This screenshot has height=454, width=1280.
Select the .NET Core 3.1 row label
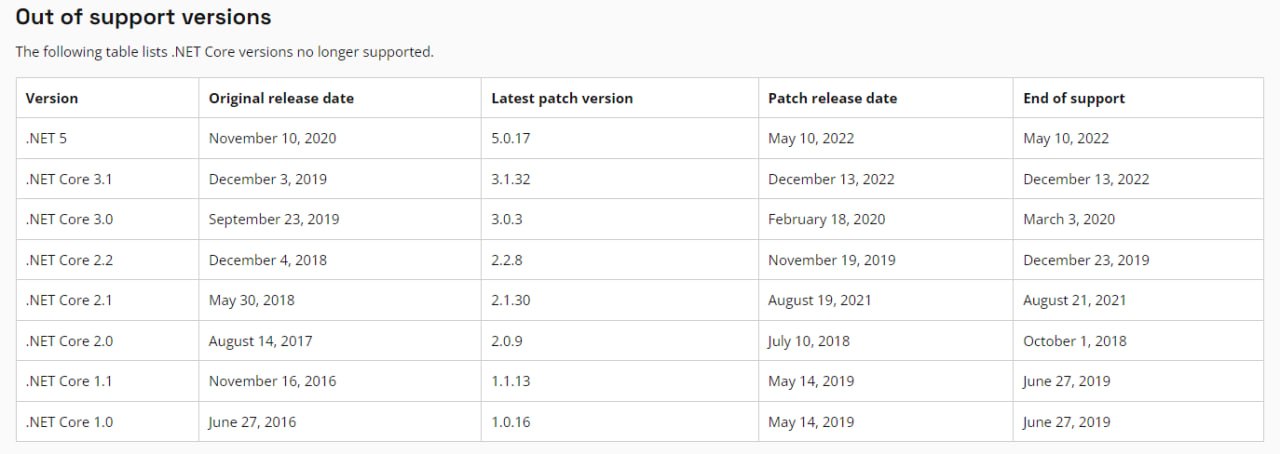[107, 179]
